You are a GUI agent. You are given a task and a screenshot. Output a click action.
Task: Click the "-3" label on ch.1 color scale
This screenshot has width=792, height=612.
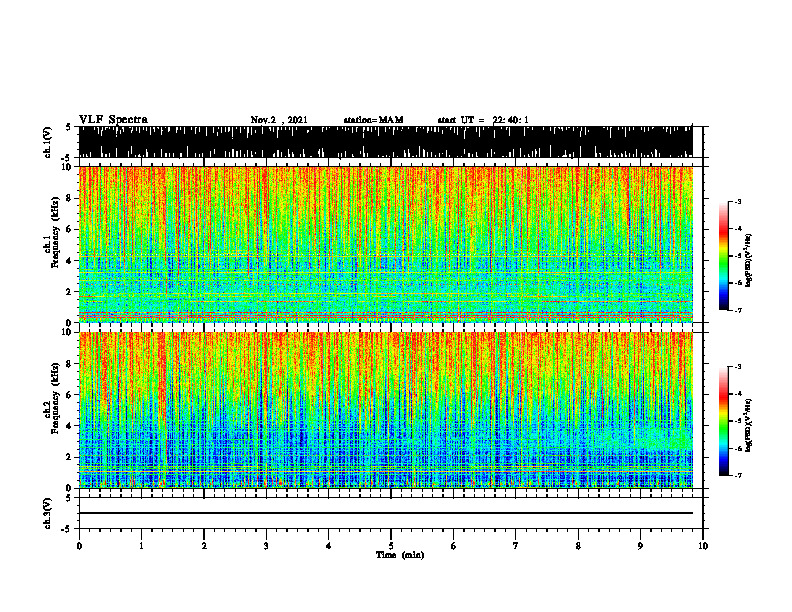coord(738,201)
